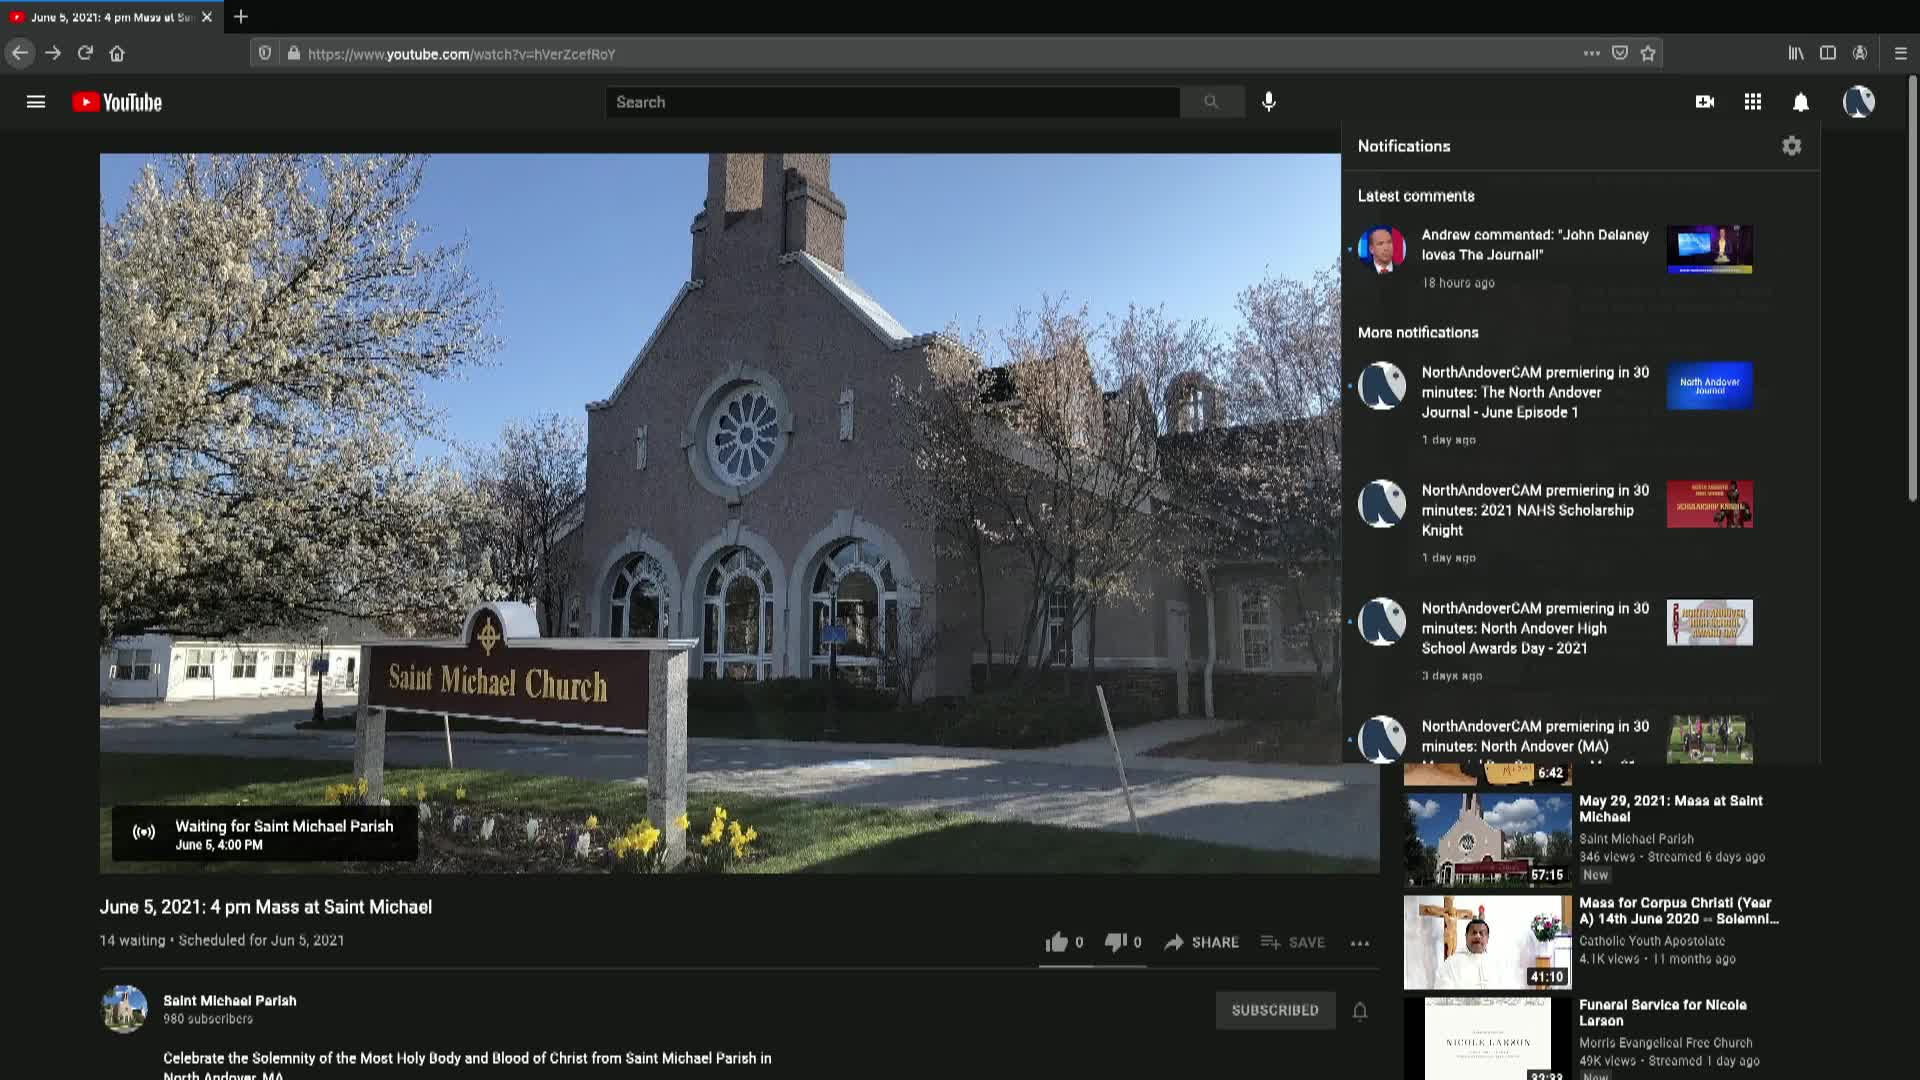Open the Firefox hamburger menu

click(x=1901, y=54)
